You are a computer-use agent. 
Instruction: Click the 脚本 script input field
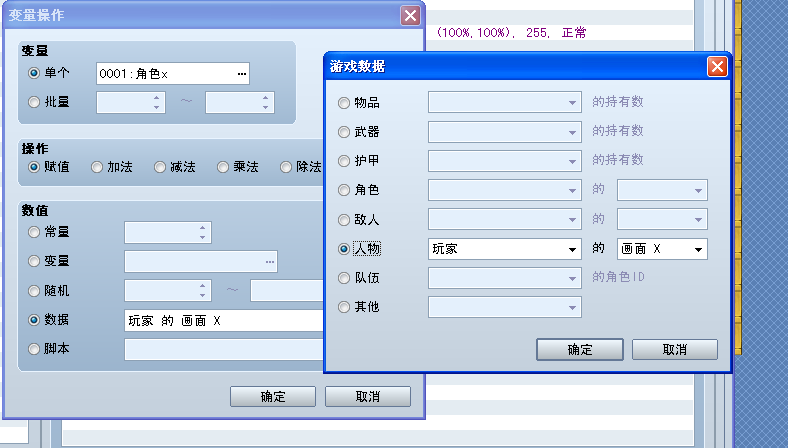click(224, 349)
